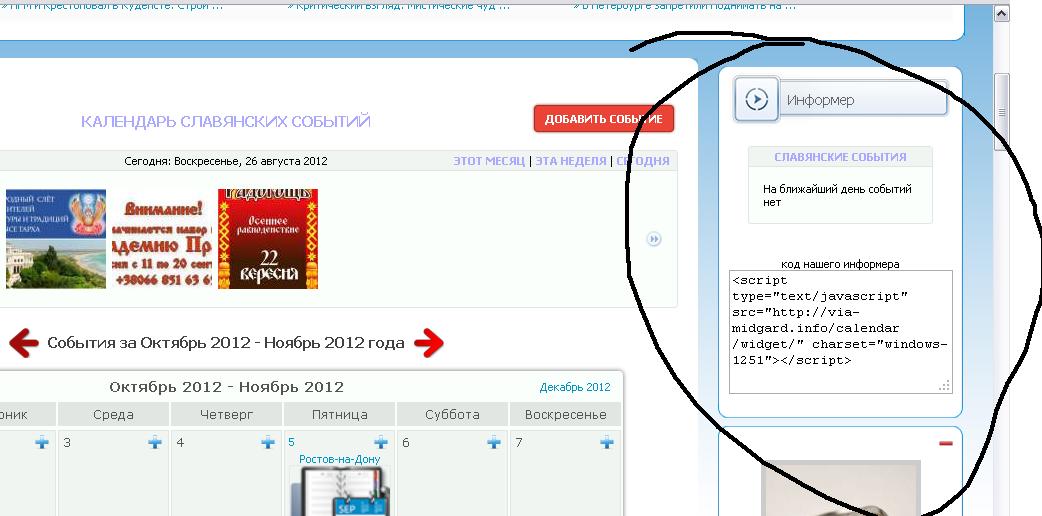The image size is (1042, 516).
Task: Grab the textarea resize handle
Action: point(946,386)
